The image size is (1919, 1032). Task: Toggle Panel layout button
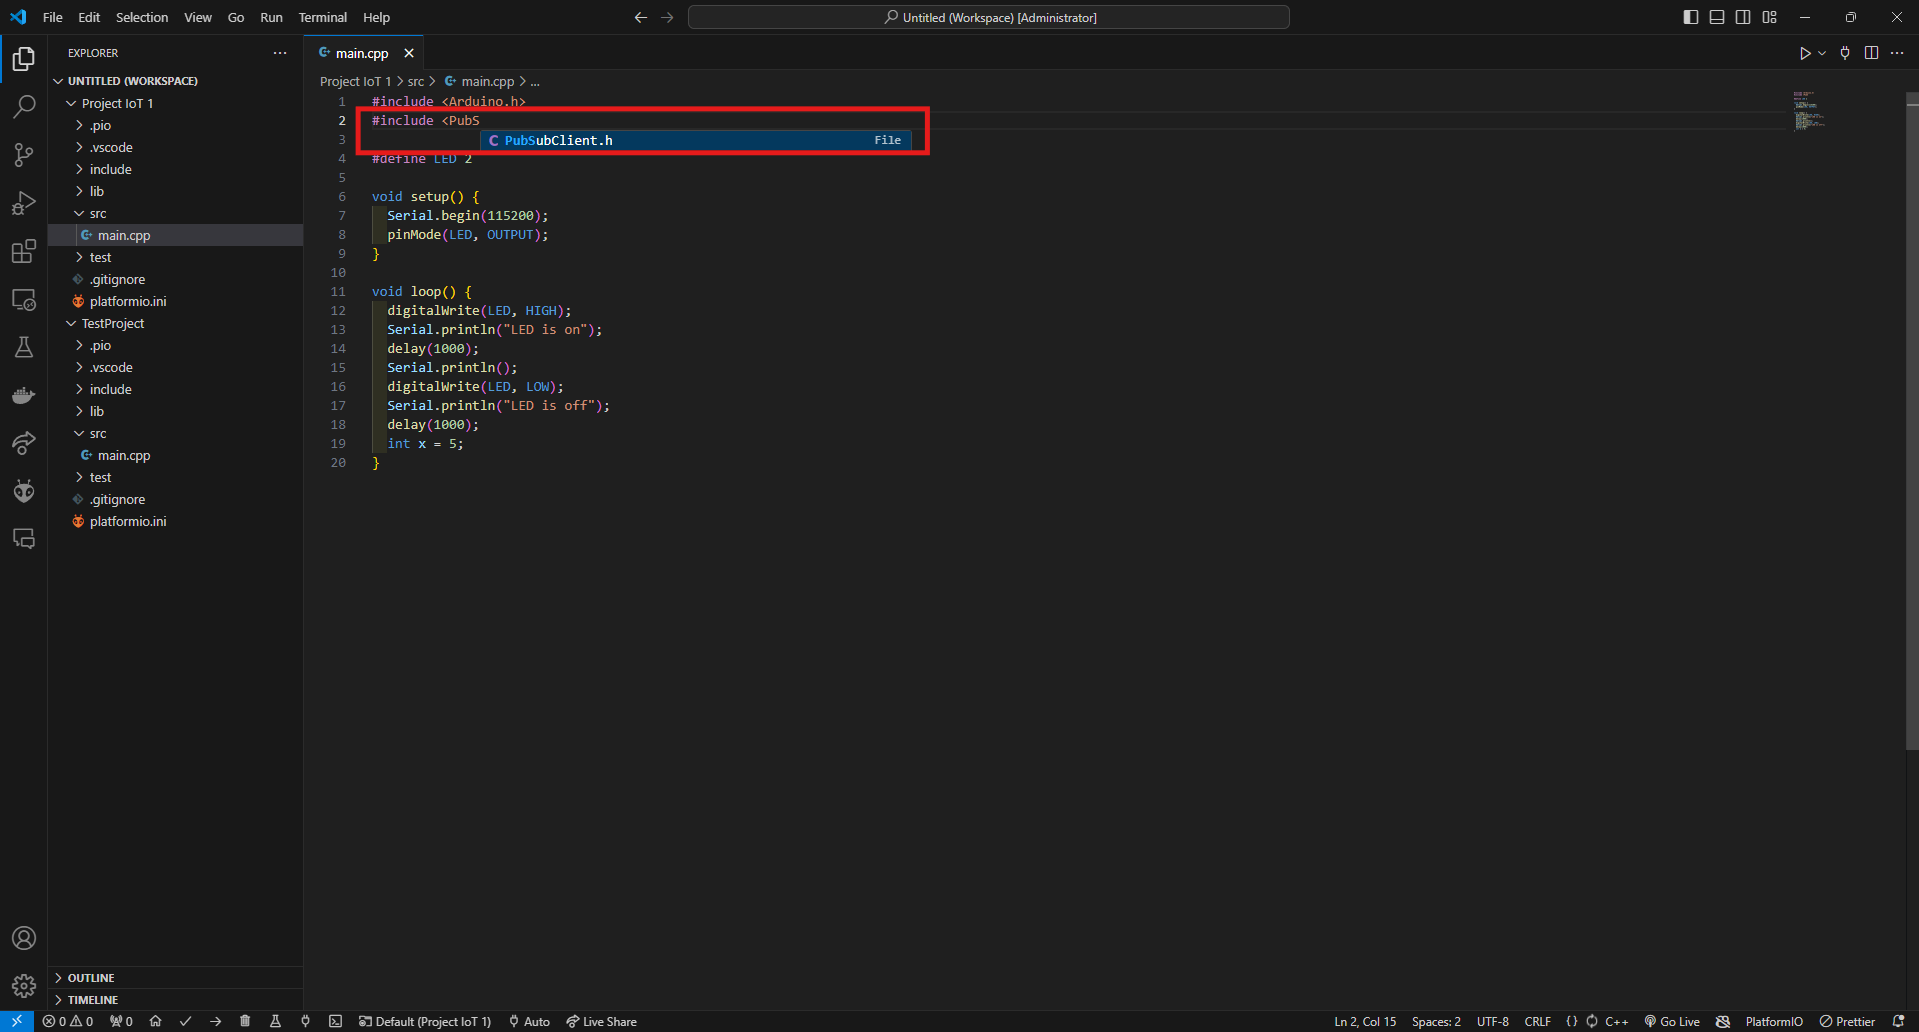click(1716, 17)
